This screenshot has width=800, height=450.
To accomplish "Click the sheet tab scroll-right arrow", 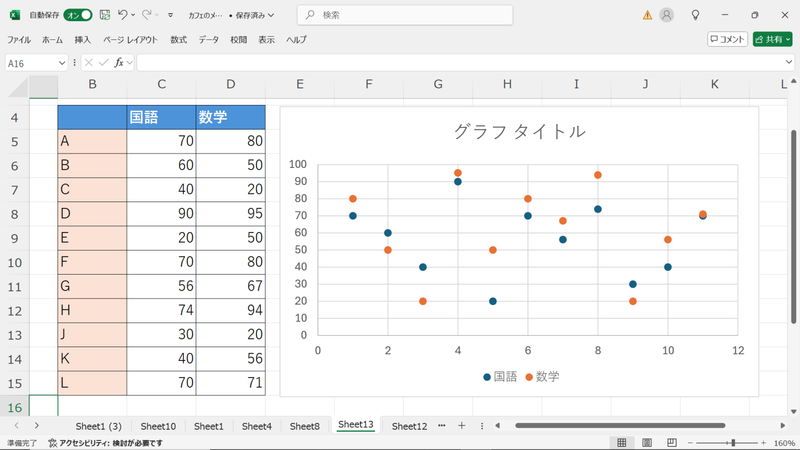I will tap(37, 426).
